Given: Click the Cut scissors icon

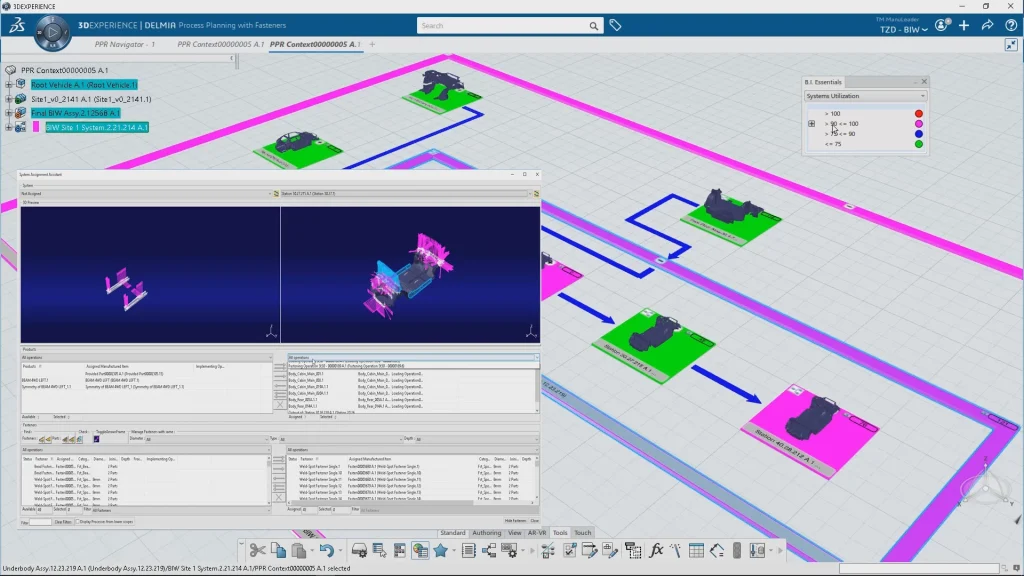Looking at the screenshot, I should pos(257,550).
